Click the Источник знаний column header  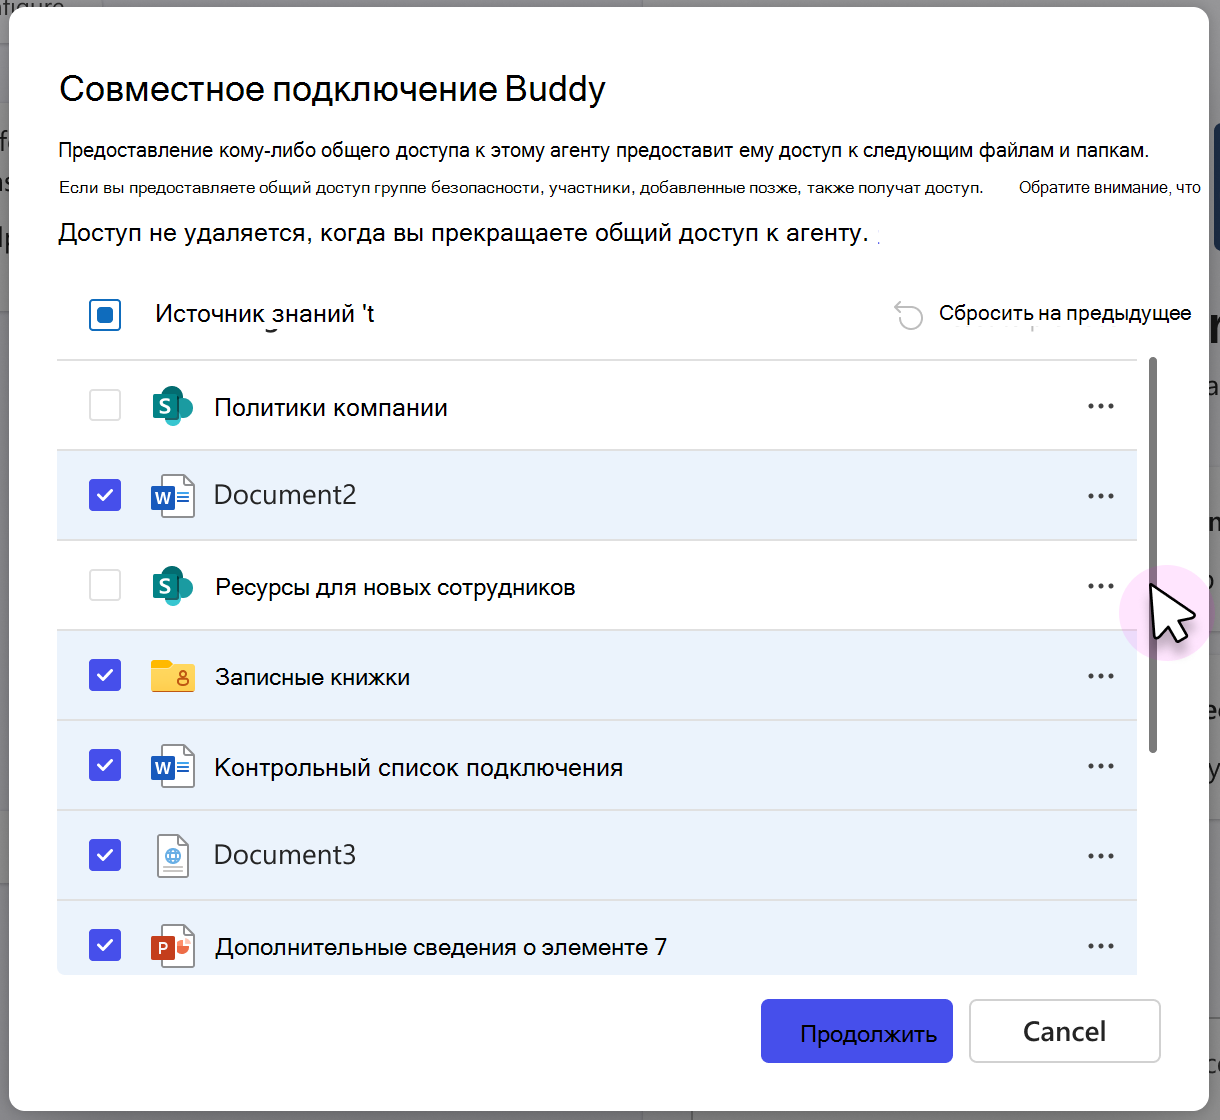click(265, 314)
